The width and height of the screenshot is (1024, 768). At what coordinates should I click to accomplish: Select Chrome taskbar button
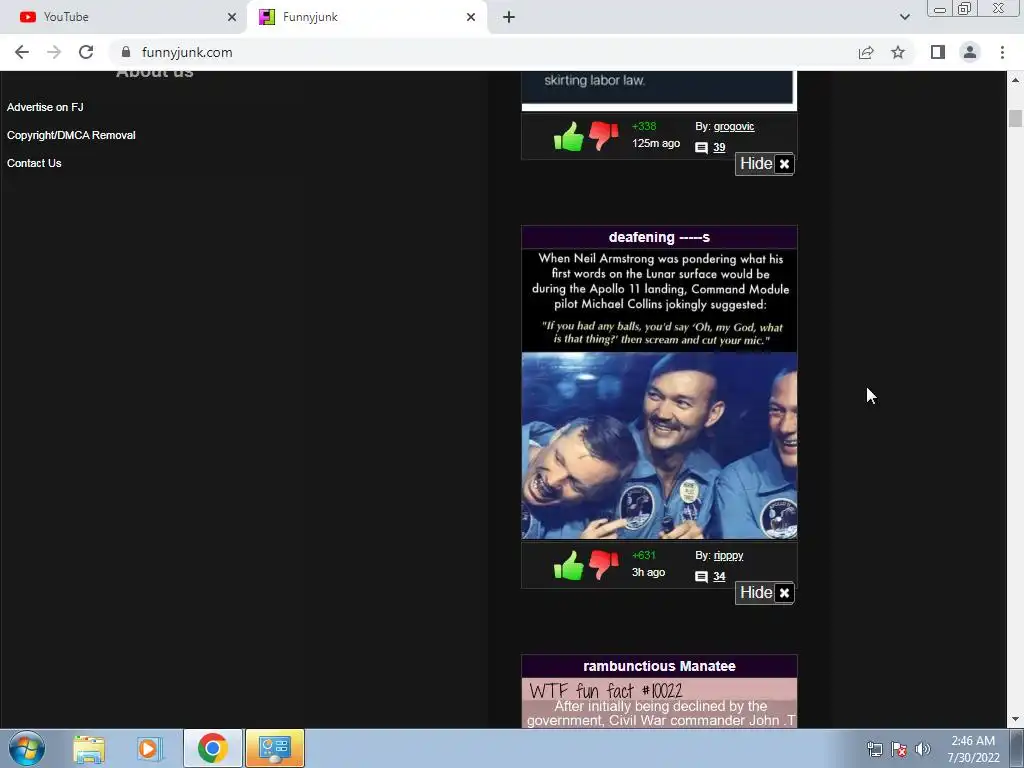pyautogui.click(x=213, y=748)
